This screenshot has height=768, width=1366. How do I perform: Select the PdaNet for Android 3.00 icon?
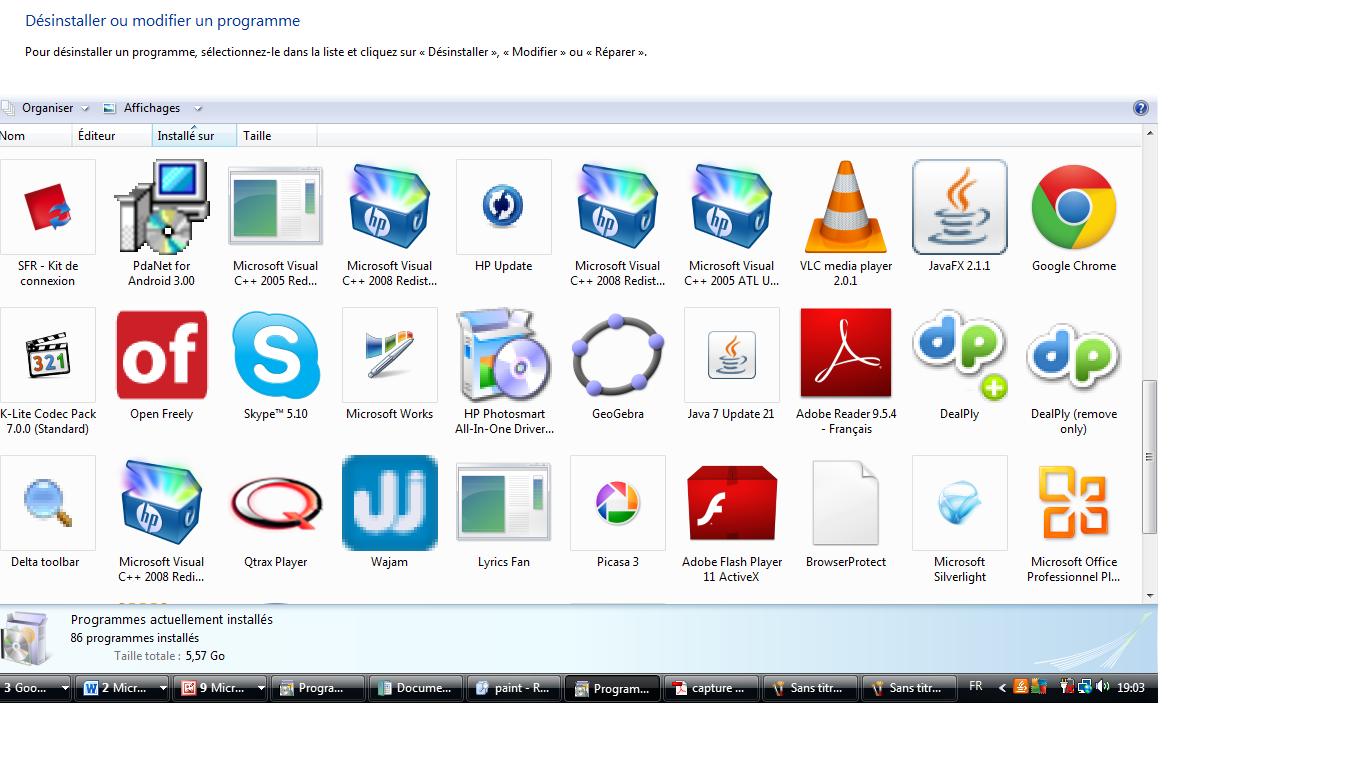[162, 207]
